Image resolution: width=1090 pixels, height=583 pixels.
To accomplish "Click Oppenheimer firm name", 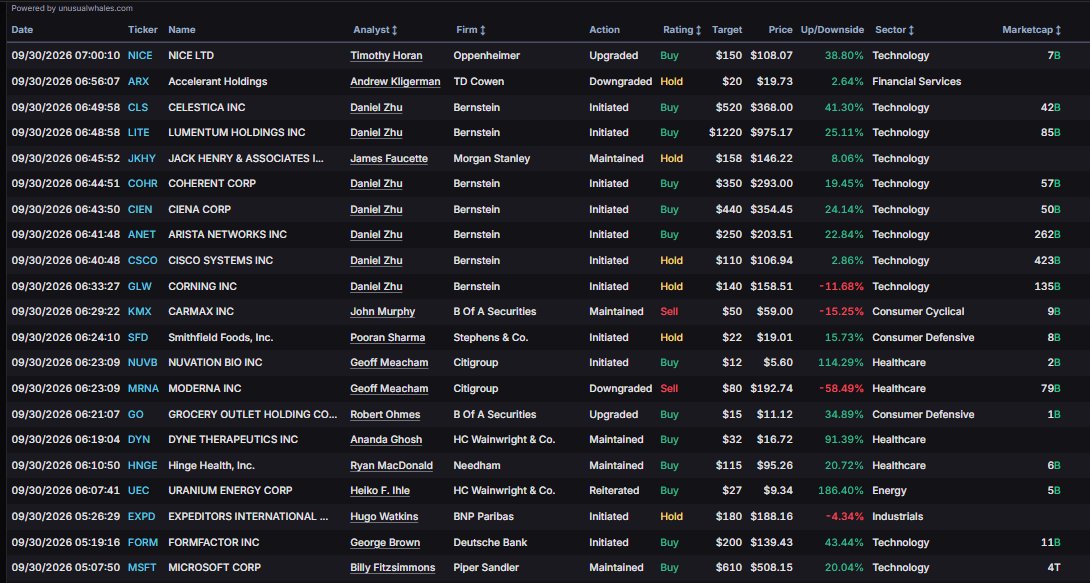I will (487, 56).
